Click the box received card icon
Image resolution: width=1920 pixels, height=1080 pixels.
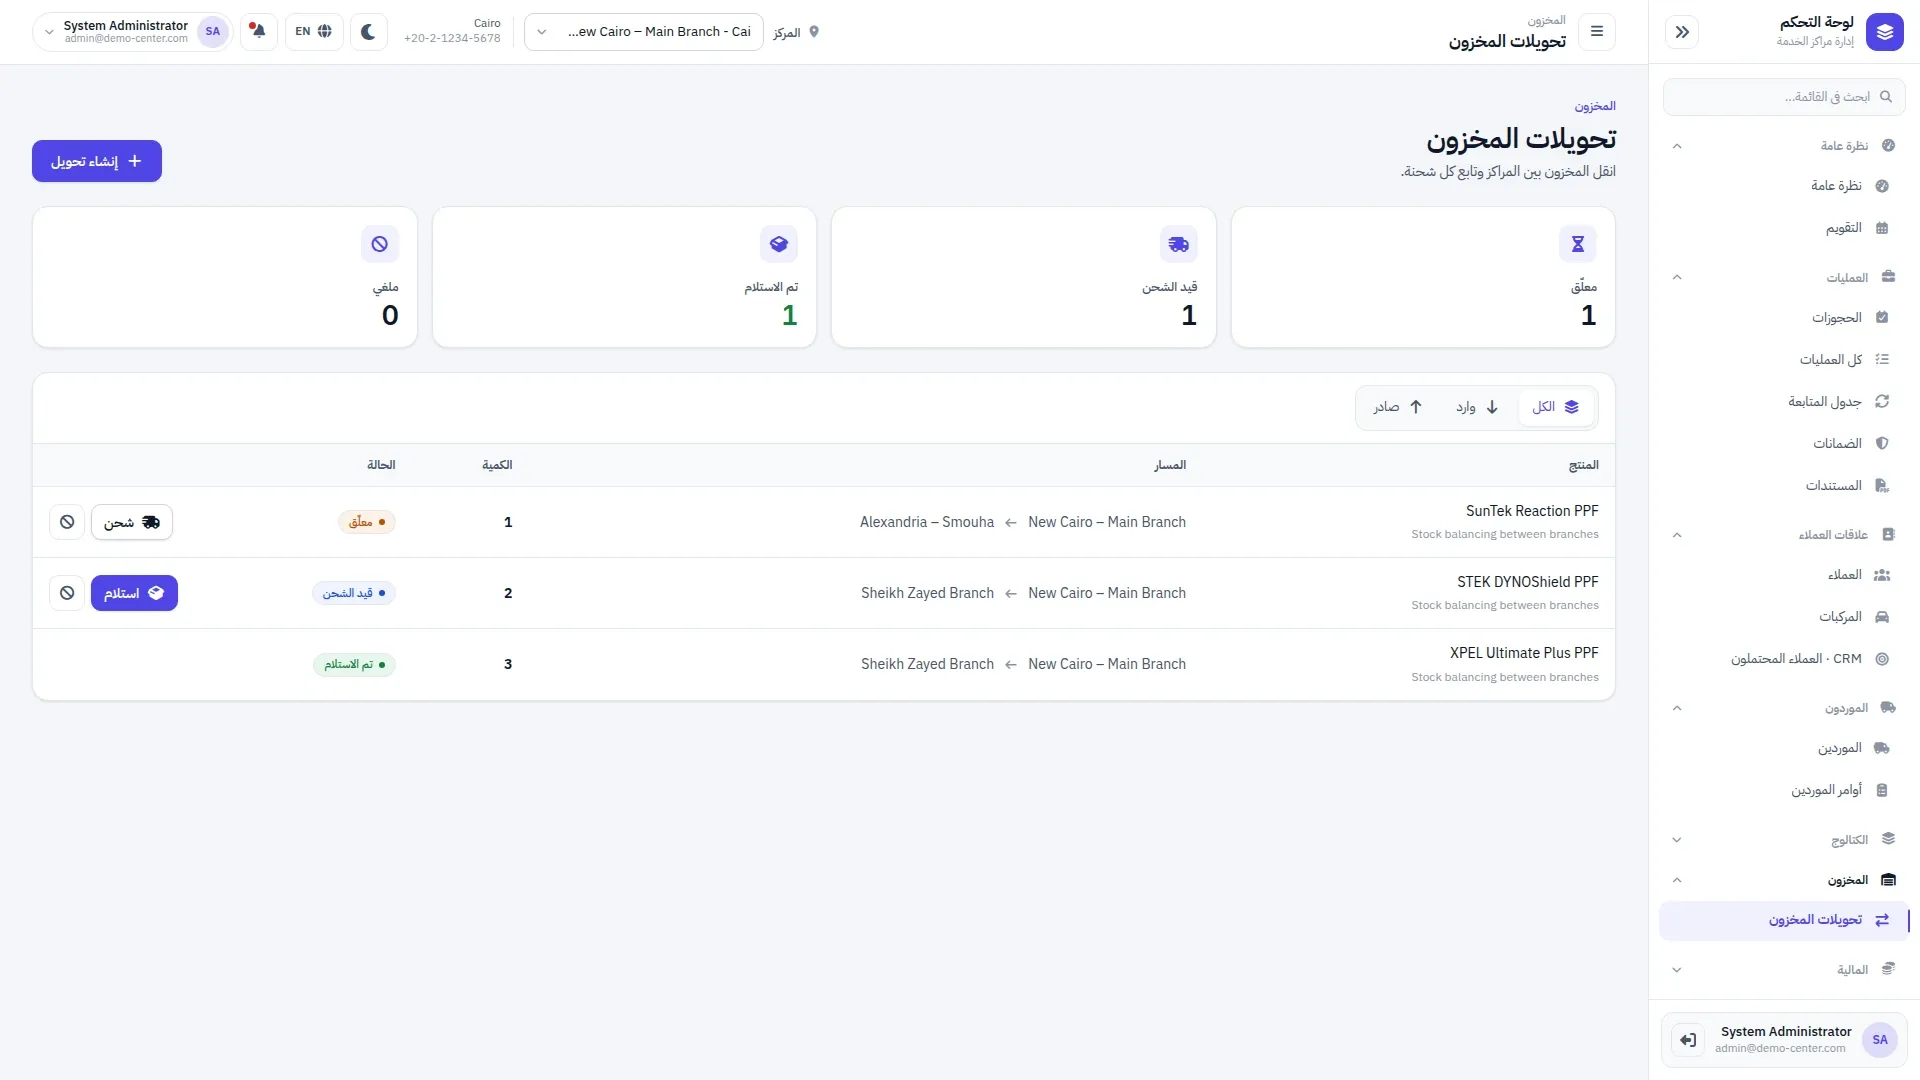click(779, 244)
